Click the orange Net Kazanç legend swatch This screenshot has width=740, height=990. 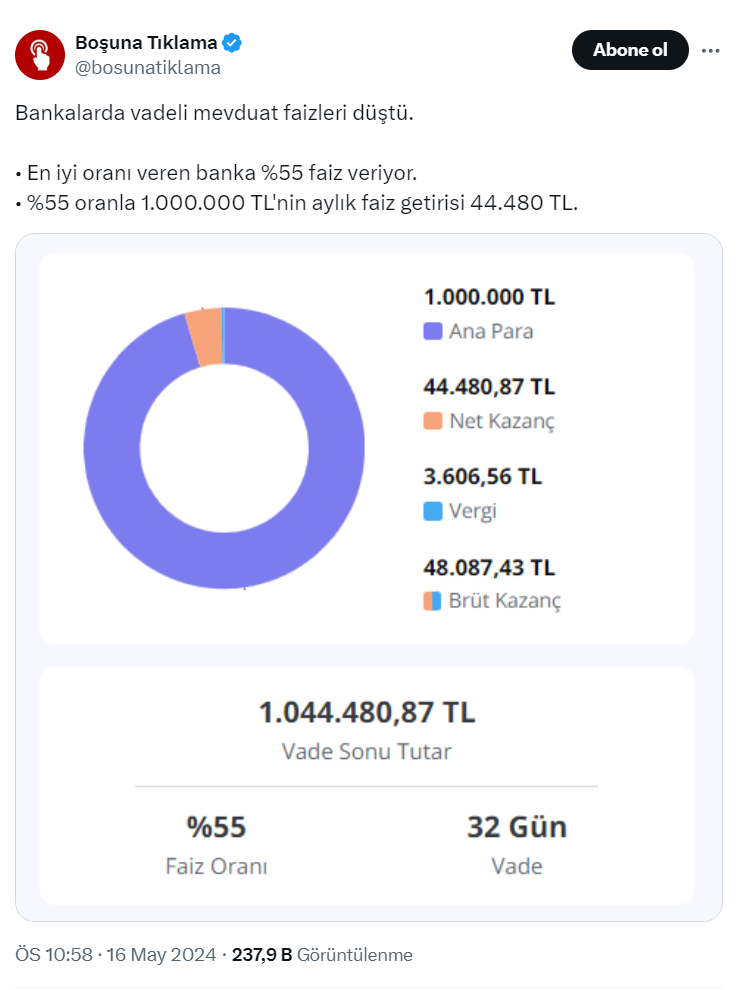pyautogui.click(x=433, y=421)
